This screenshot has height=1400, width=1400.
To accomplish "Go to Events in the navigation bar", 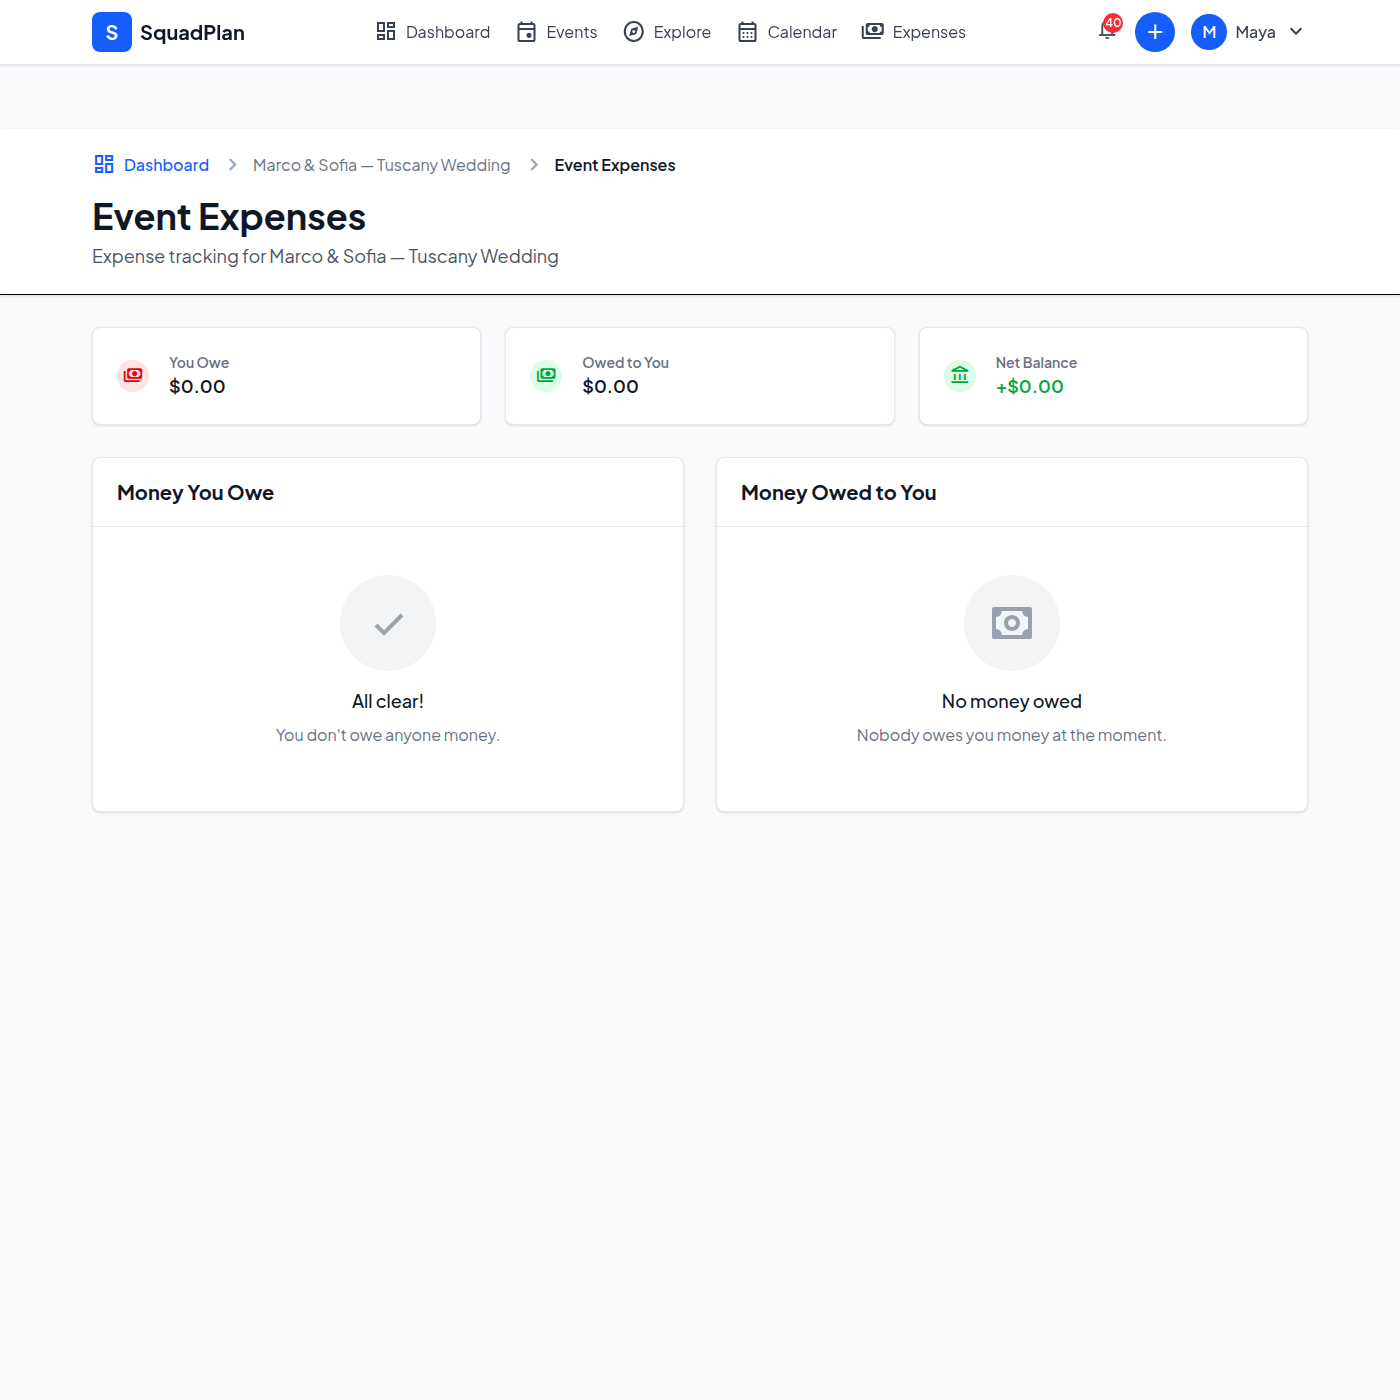I will coord(557,32).
